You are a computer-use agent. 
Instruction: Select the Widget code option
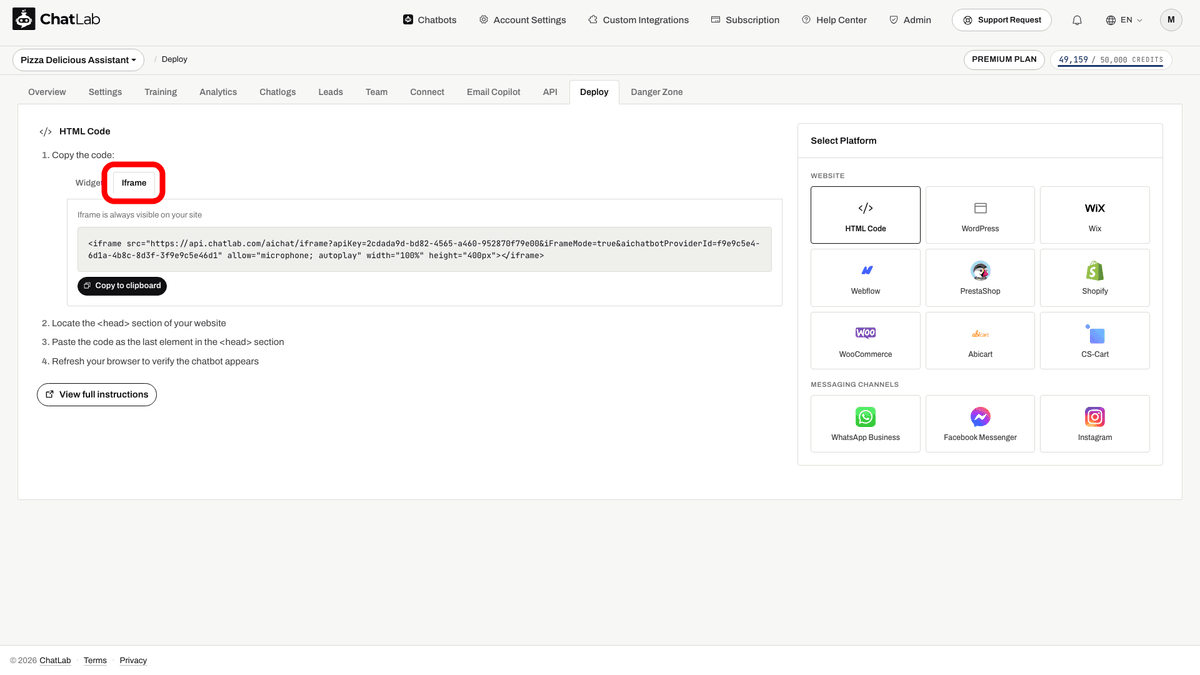tap(89, 183)
